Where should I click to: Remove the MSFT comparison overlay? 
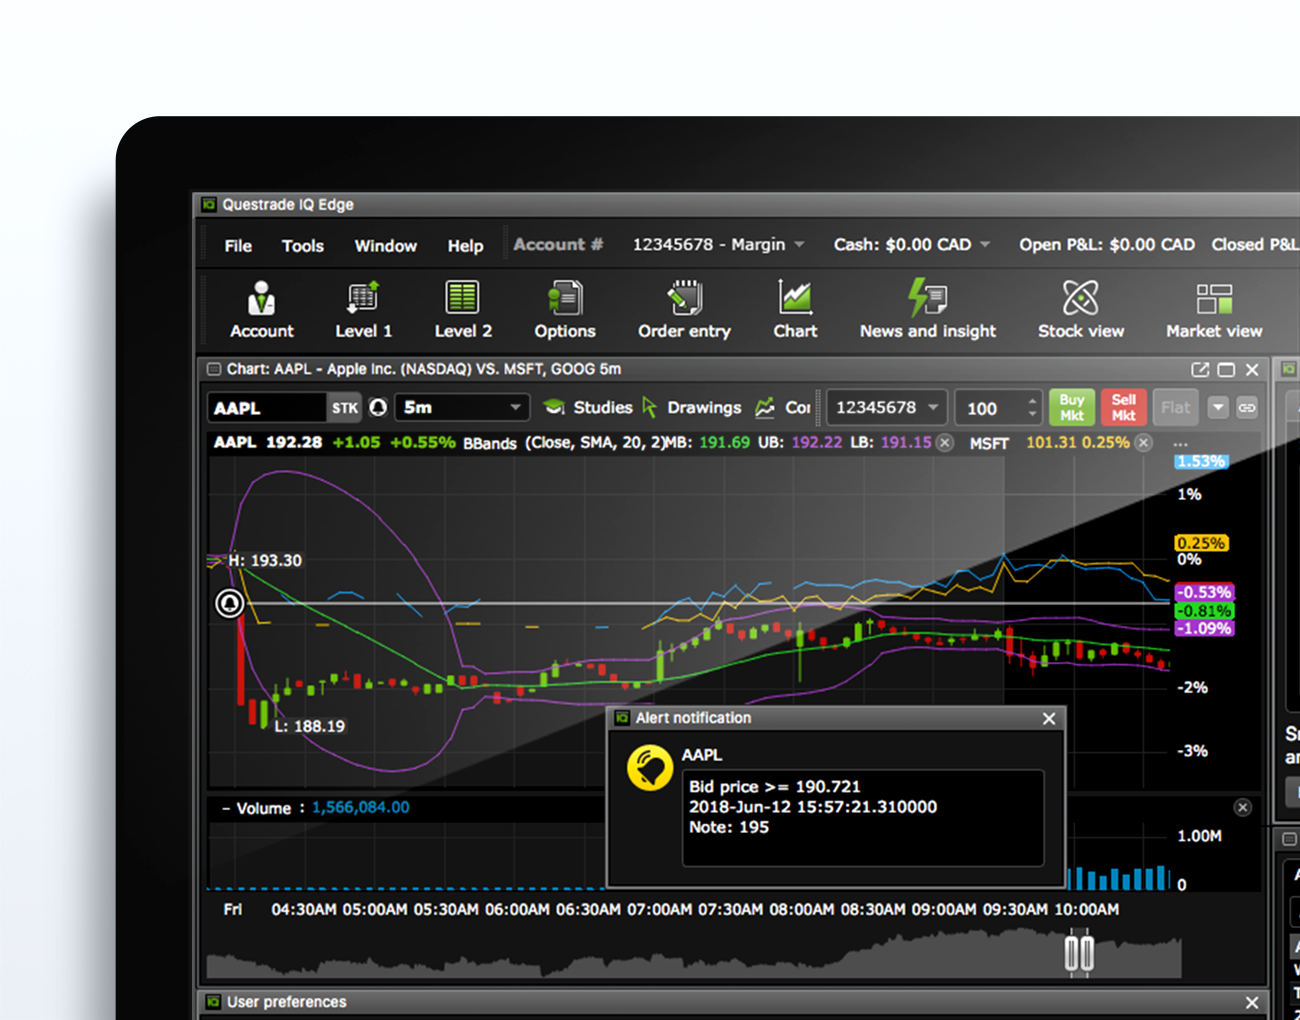1142,442
